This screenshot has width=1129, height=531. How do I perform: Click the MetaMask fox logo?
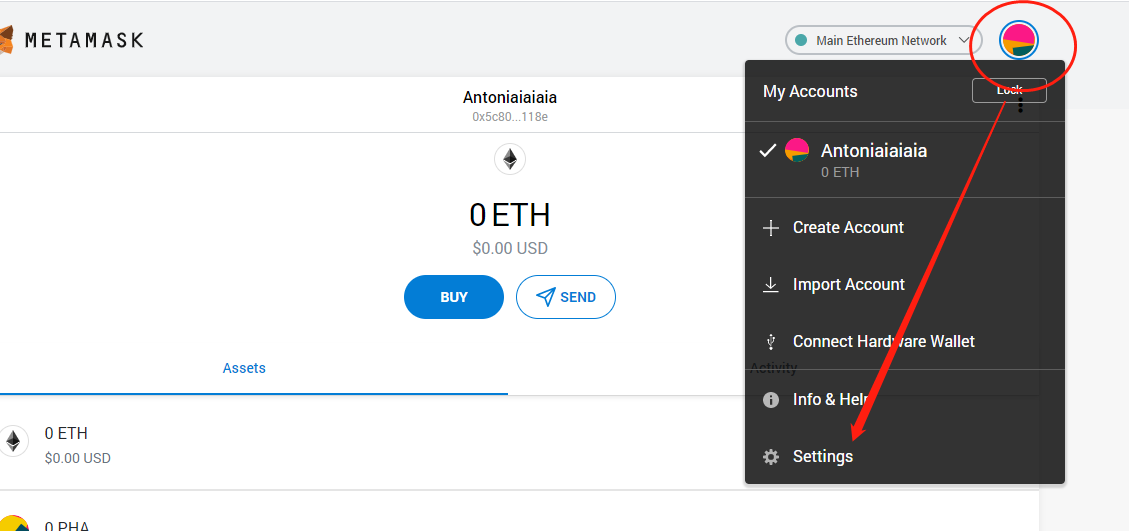tap(6, 40)
